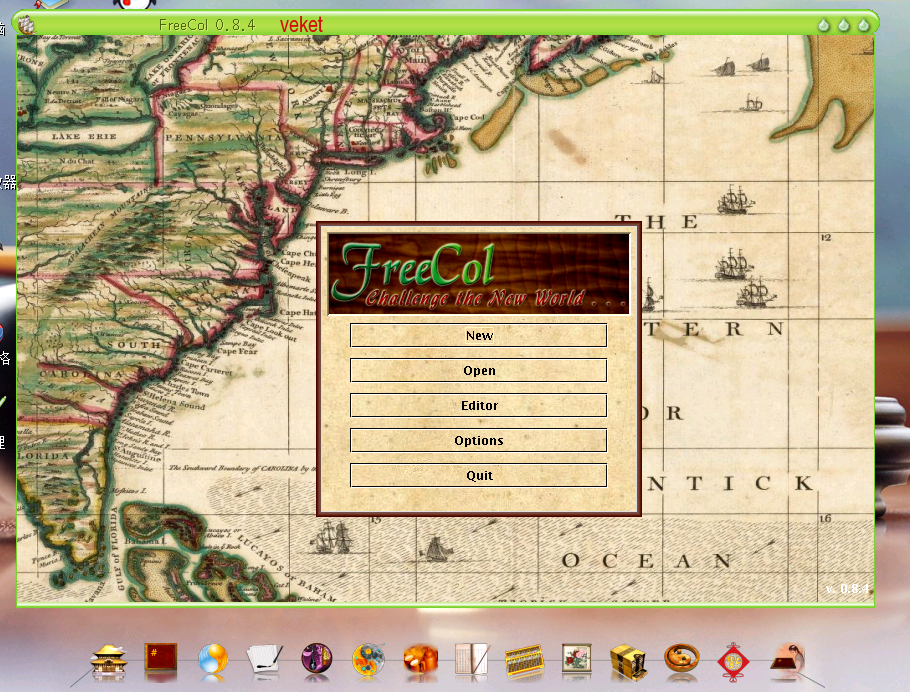Launch the map Editor from the menu

tap(478, 405)
